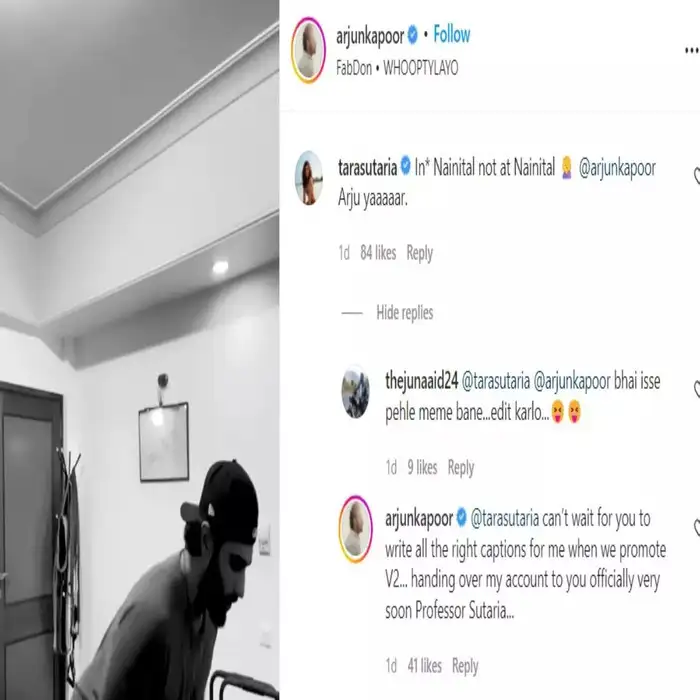Open the FabDon audio artist link
This screenshot has height=700, width=700.
354,68
